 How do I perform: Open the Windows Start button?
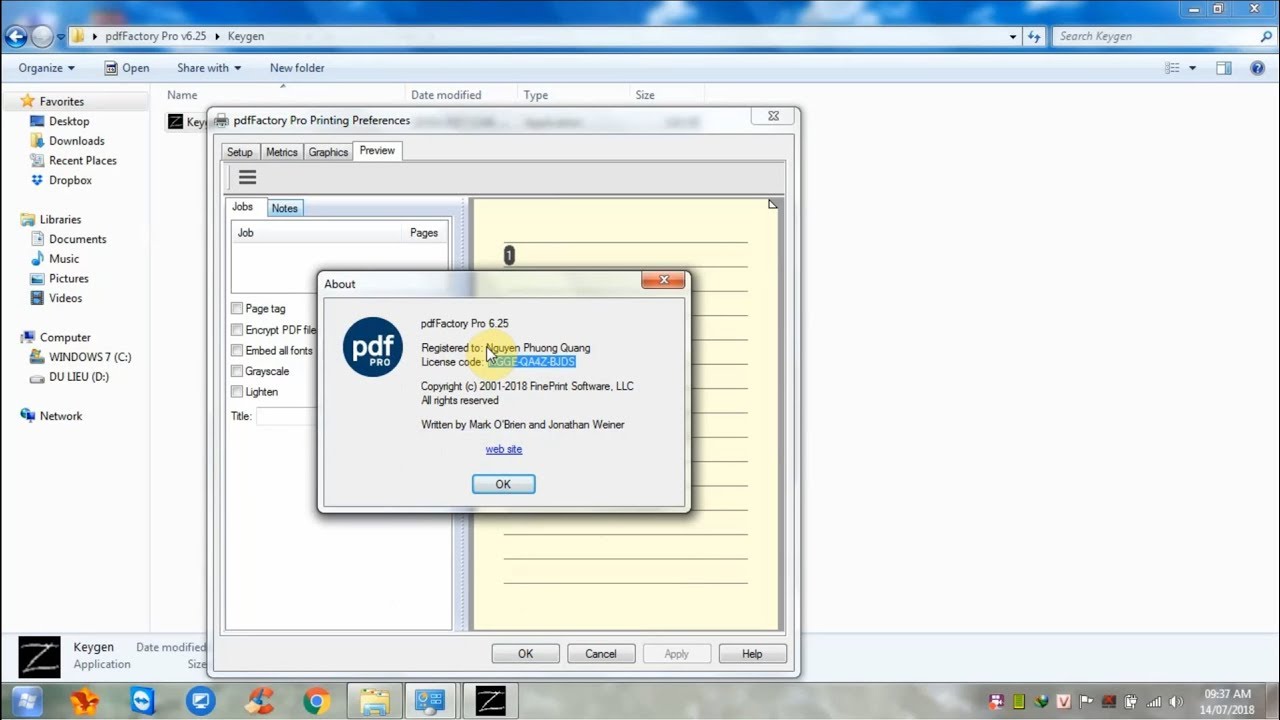(x=25, y=700)
